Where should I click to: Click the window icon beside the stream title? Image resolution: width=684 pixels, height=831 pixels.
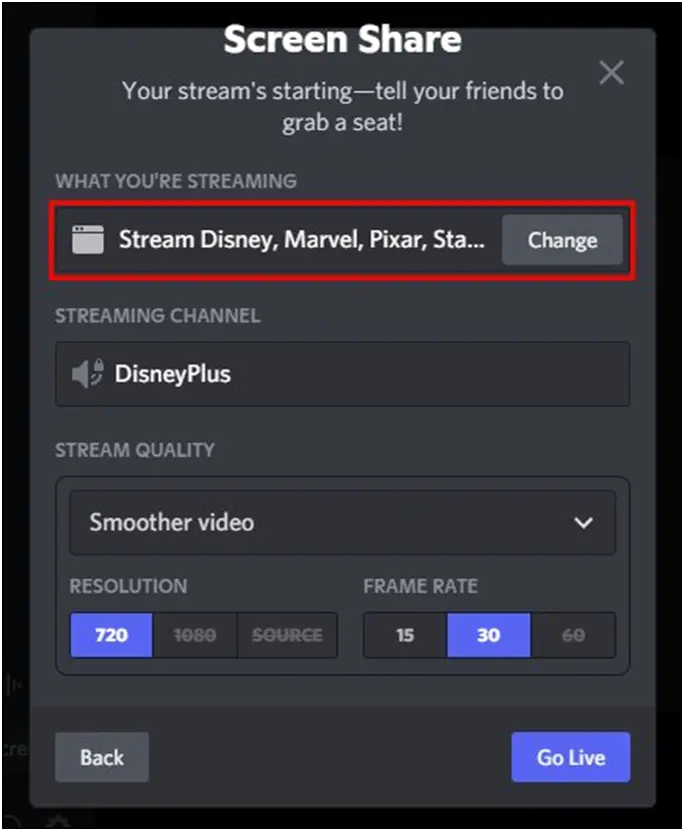87,240
